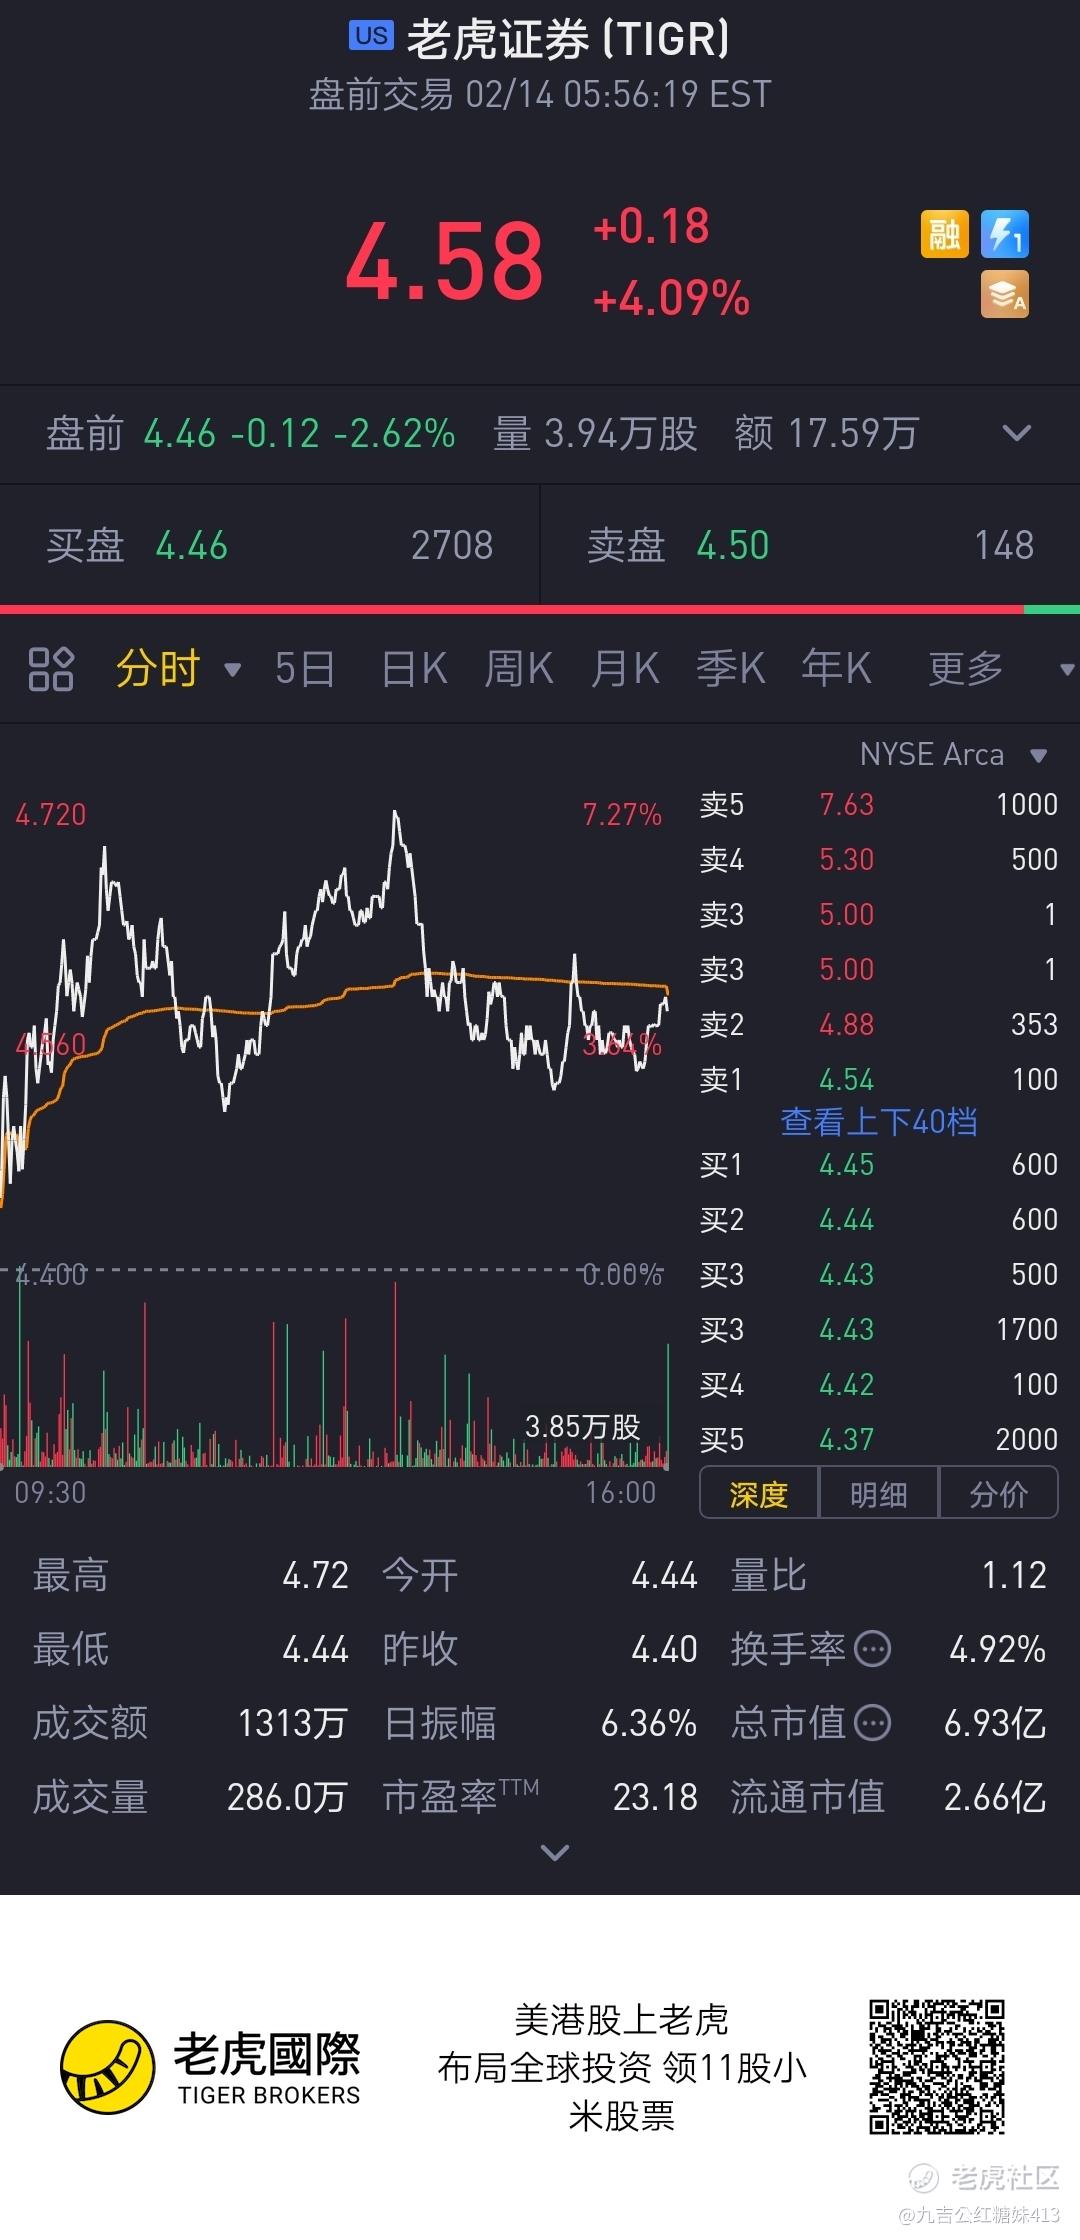Viewport: 1080px width, 2240px height.
Task: Switch to the 日K chart tab
Action: (414, 669)
